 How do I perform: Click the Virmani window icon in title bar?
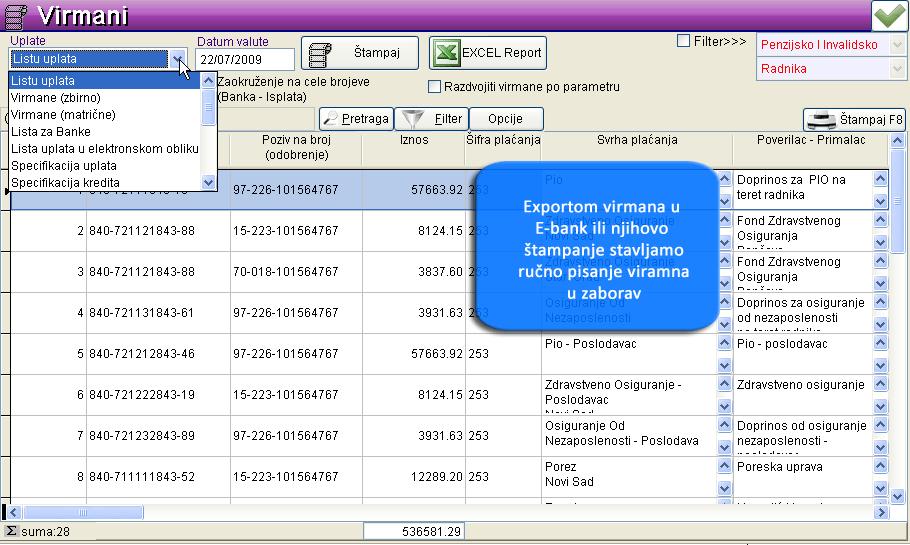(x=16, y=16)
